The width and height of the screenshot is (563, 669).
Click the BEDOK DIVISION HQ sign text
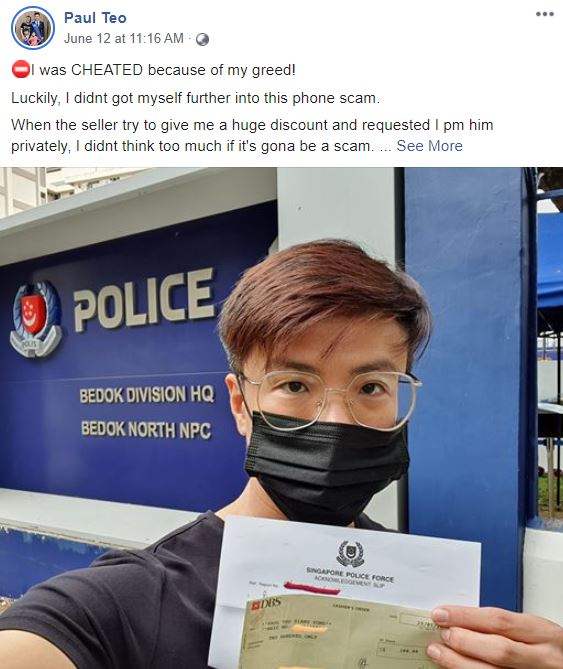tap(147, 395)
